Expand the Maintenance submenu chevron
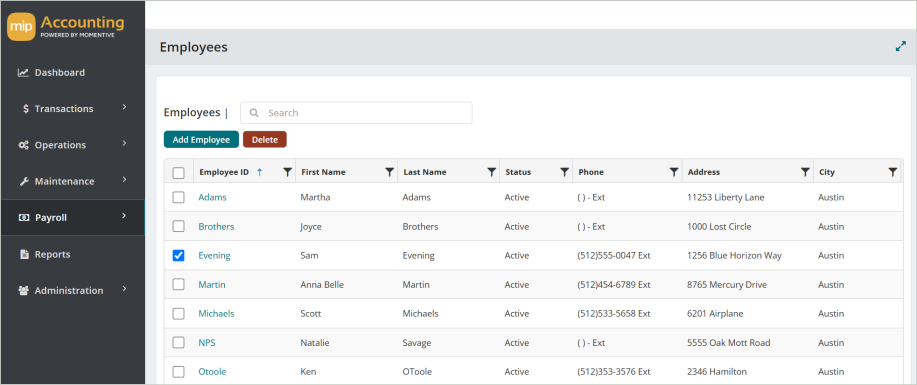 tap(124, 180)
